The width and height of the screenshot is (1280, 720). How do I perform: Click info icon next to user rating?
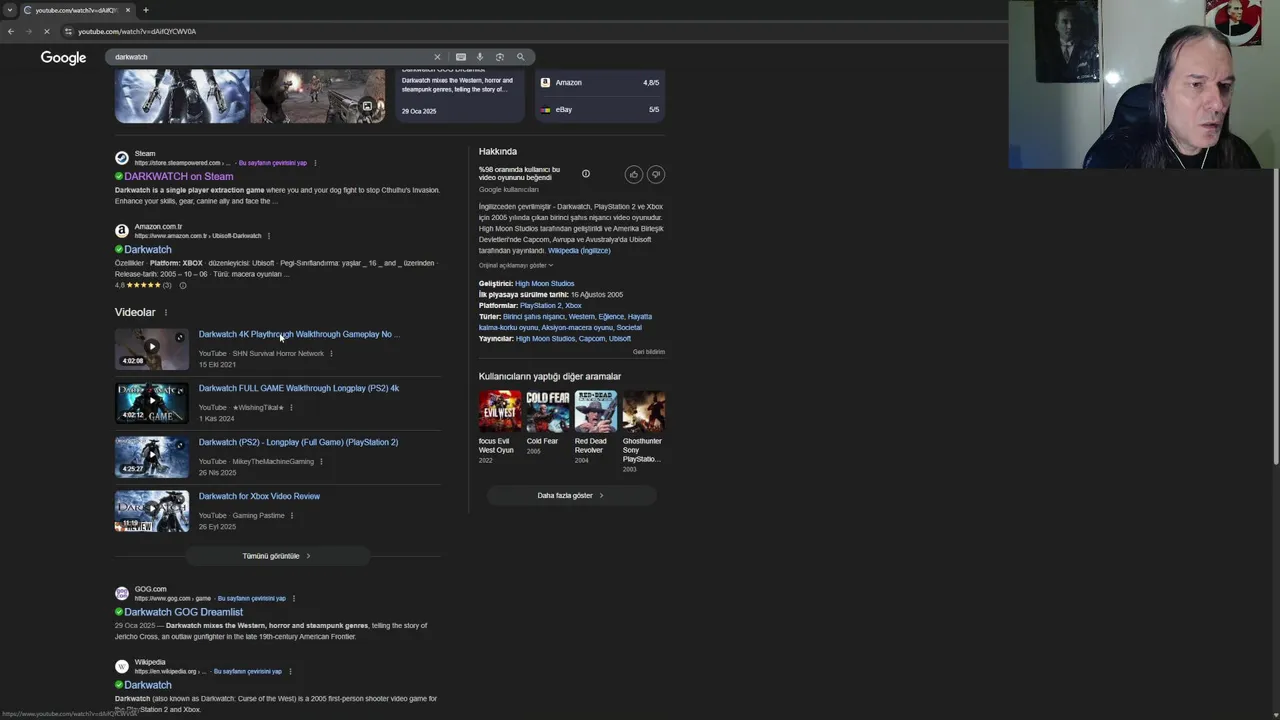pos(586,174)
